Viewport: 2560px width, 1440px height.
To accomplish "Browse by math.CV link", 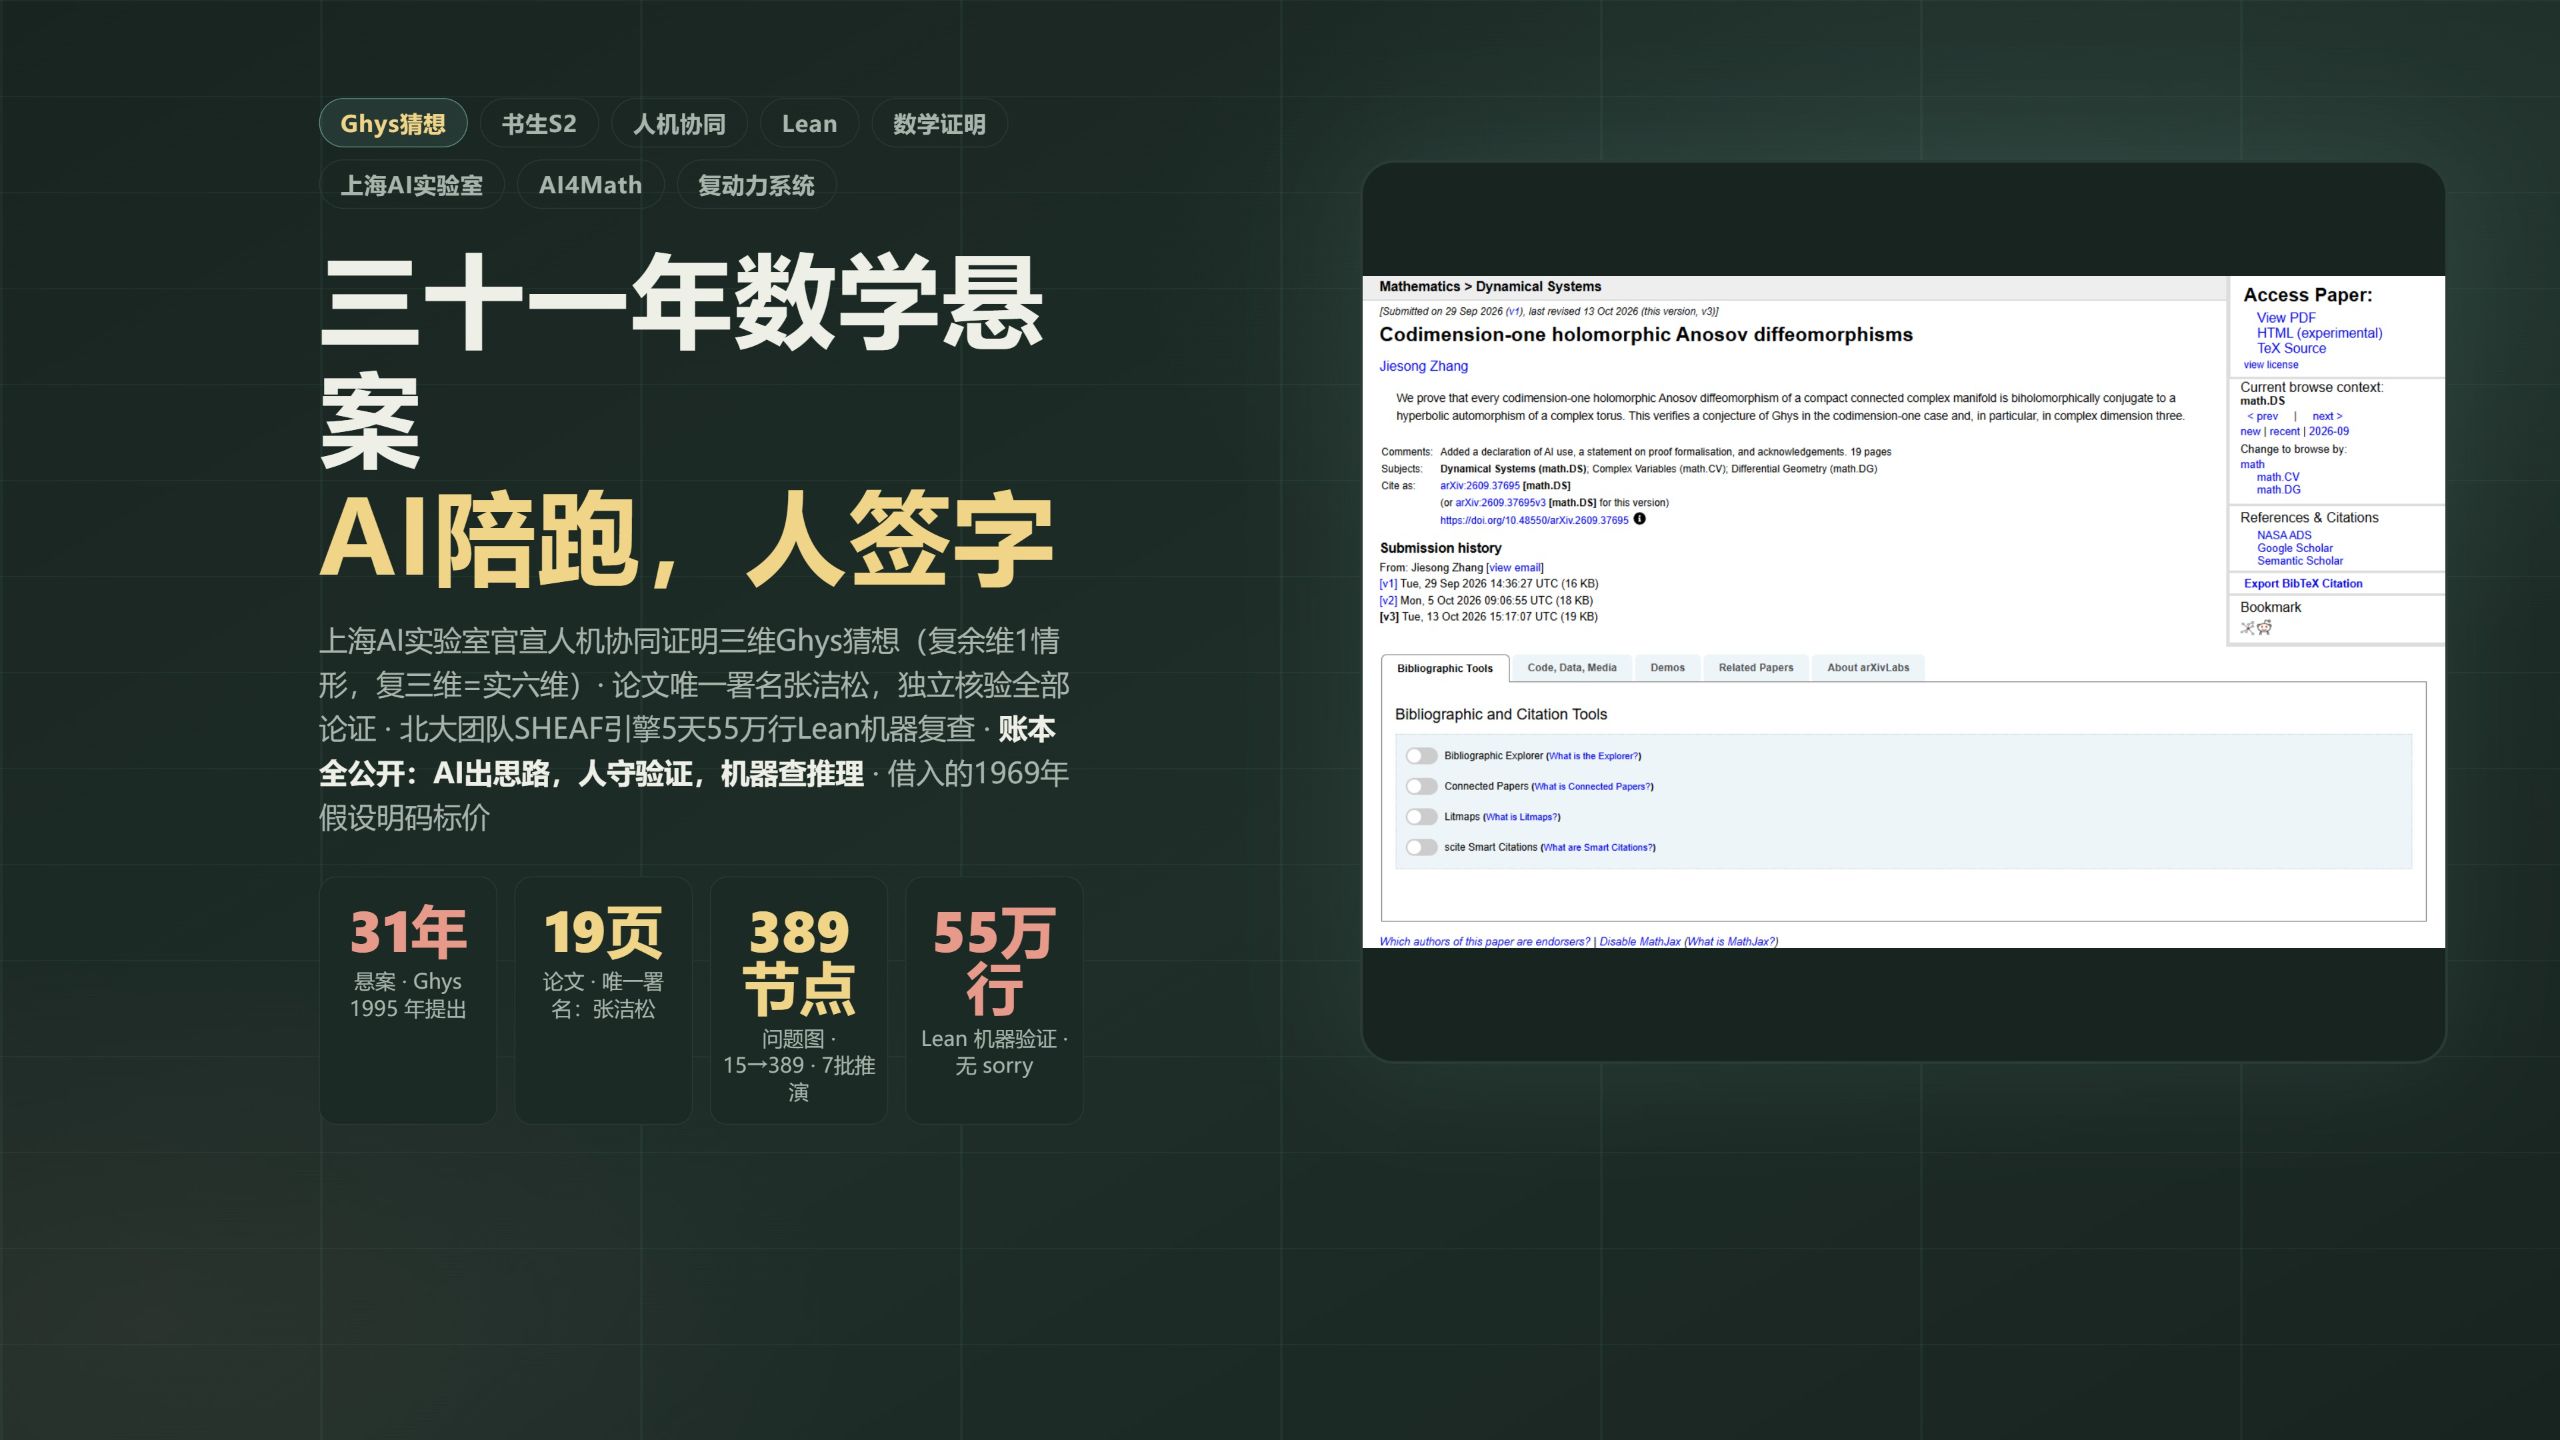I will click(2277, 477).
